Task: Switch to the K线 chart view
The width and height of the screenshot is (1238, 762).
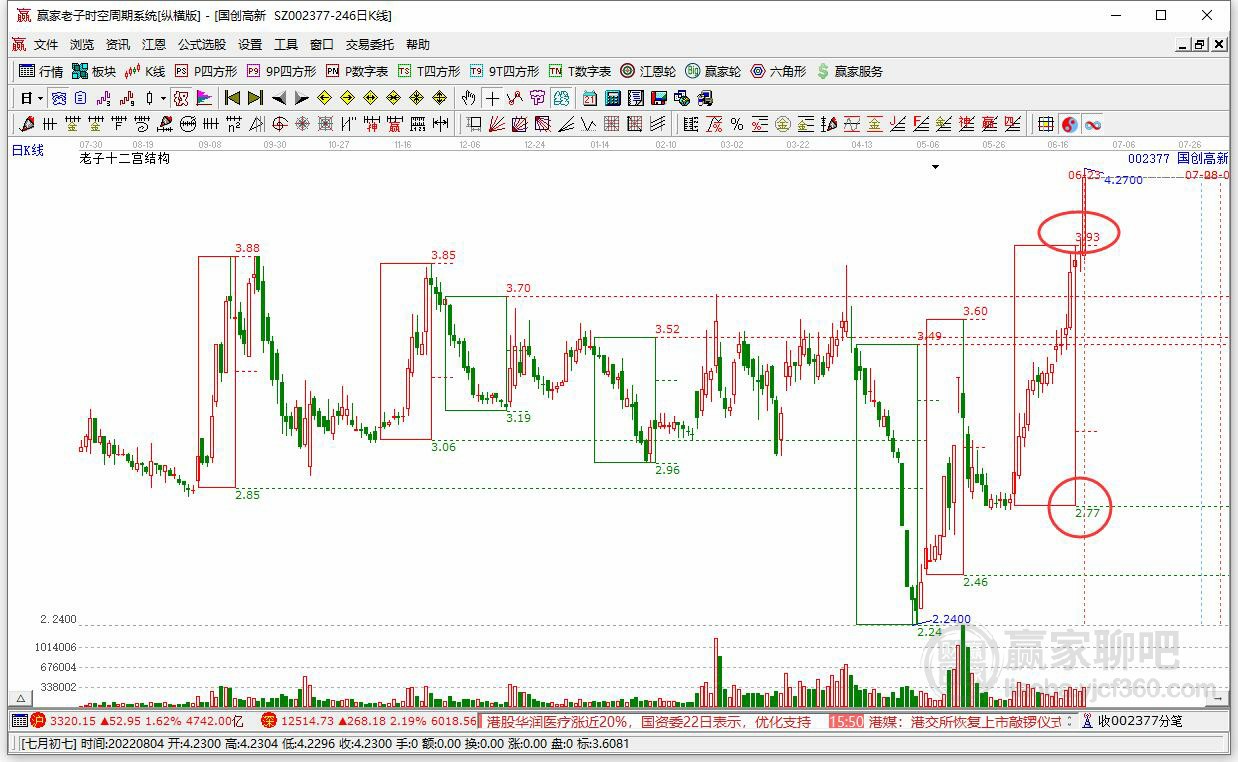Action: tap(145, 71)
